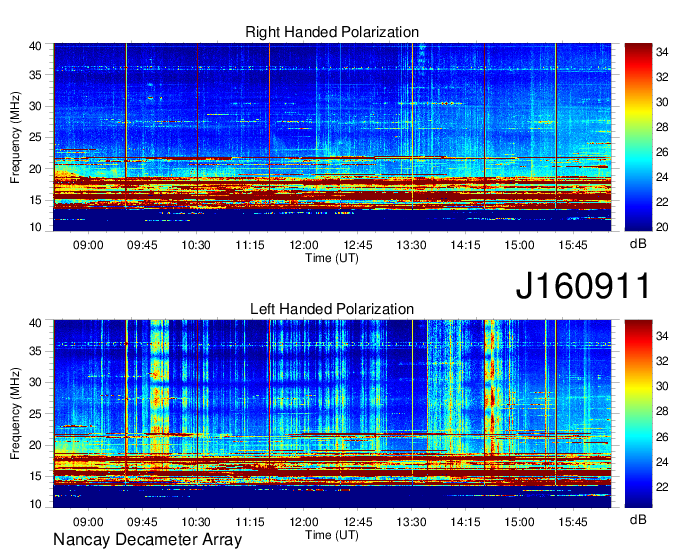Click the bottom plot's "Frequency (MHz)" axis label
The height and width of the screenshot is (552, 680).
[x=15, y=414]
